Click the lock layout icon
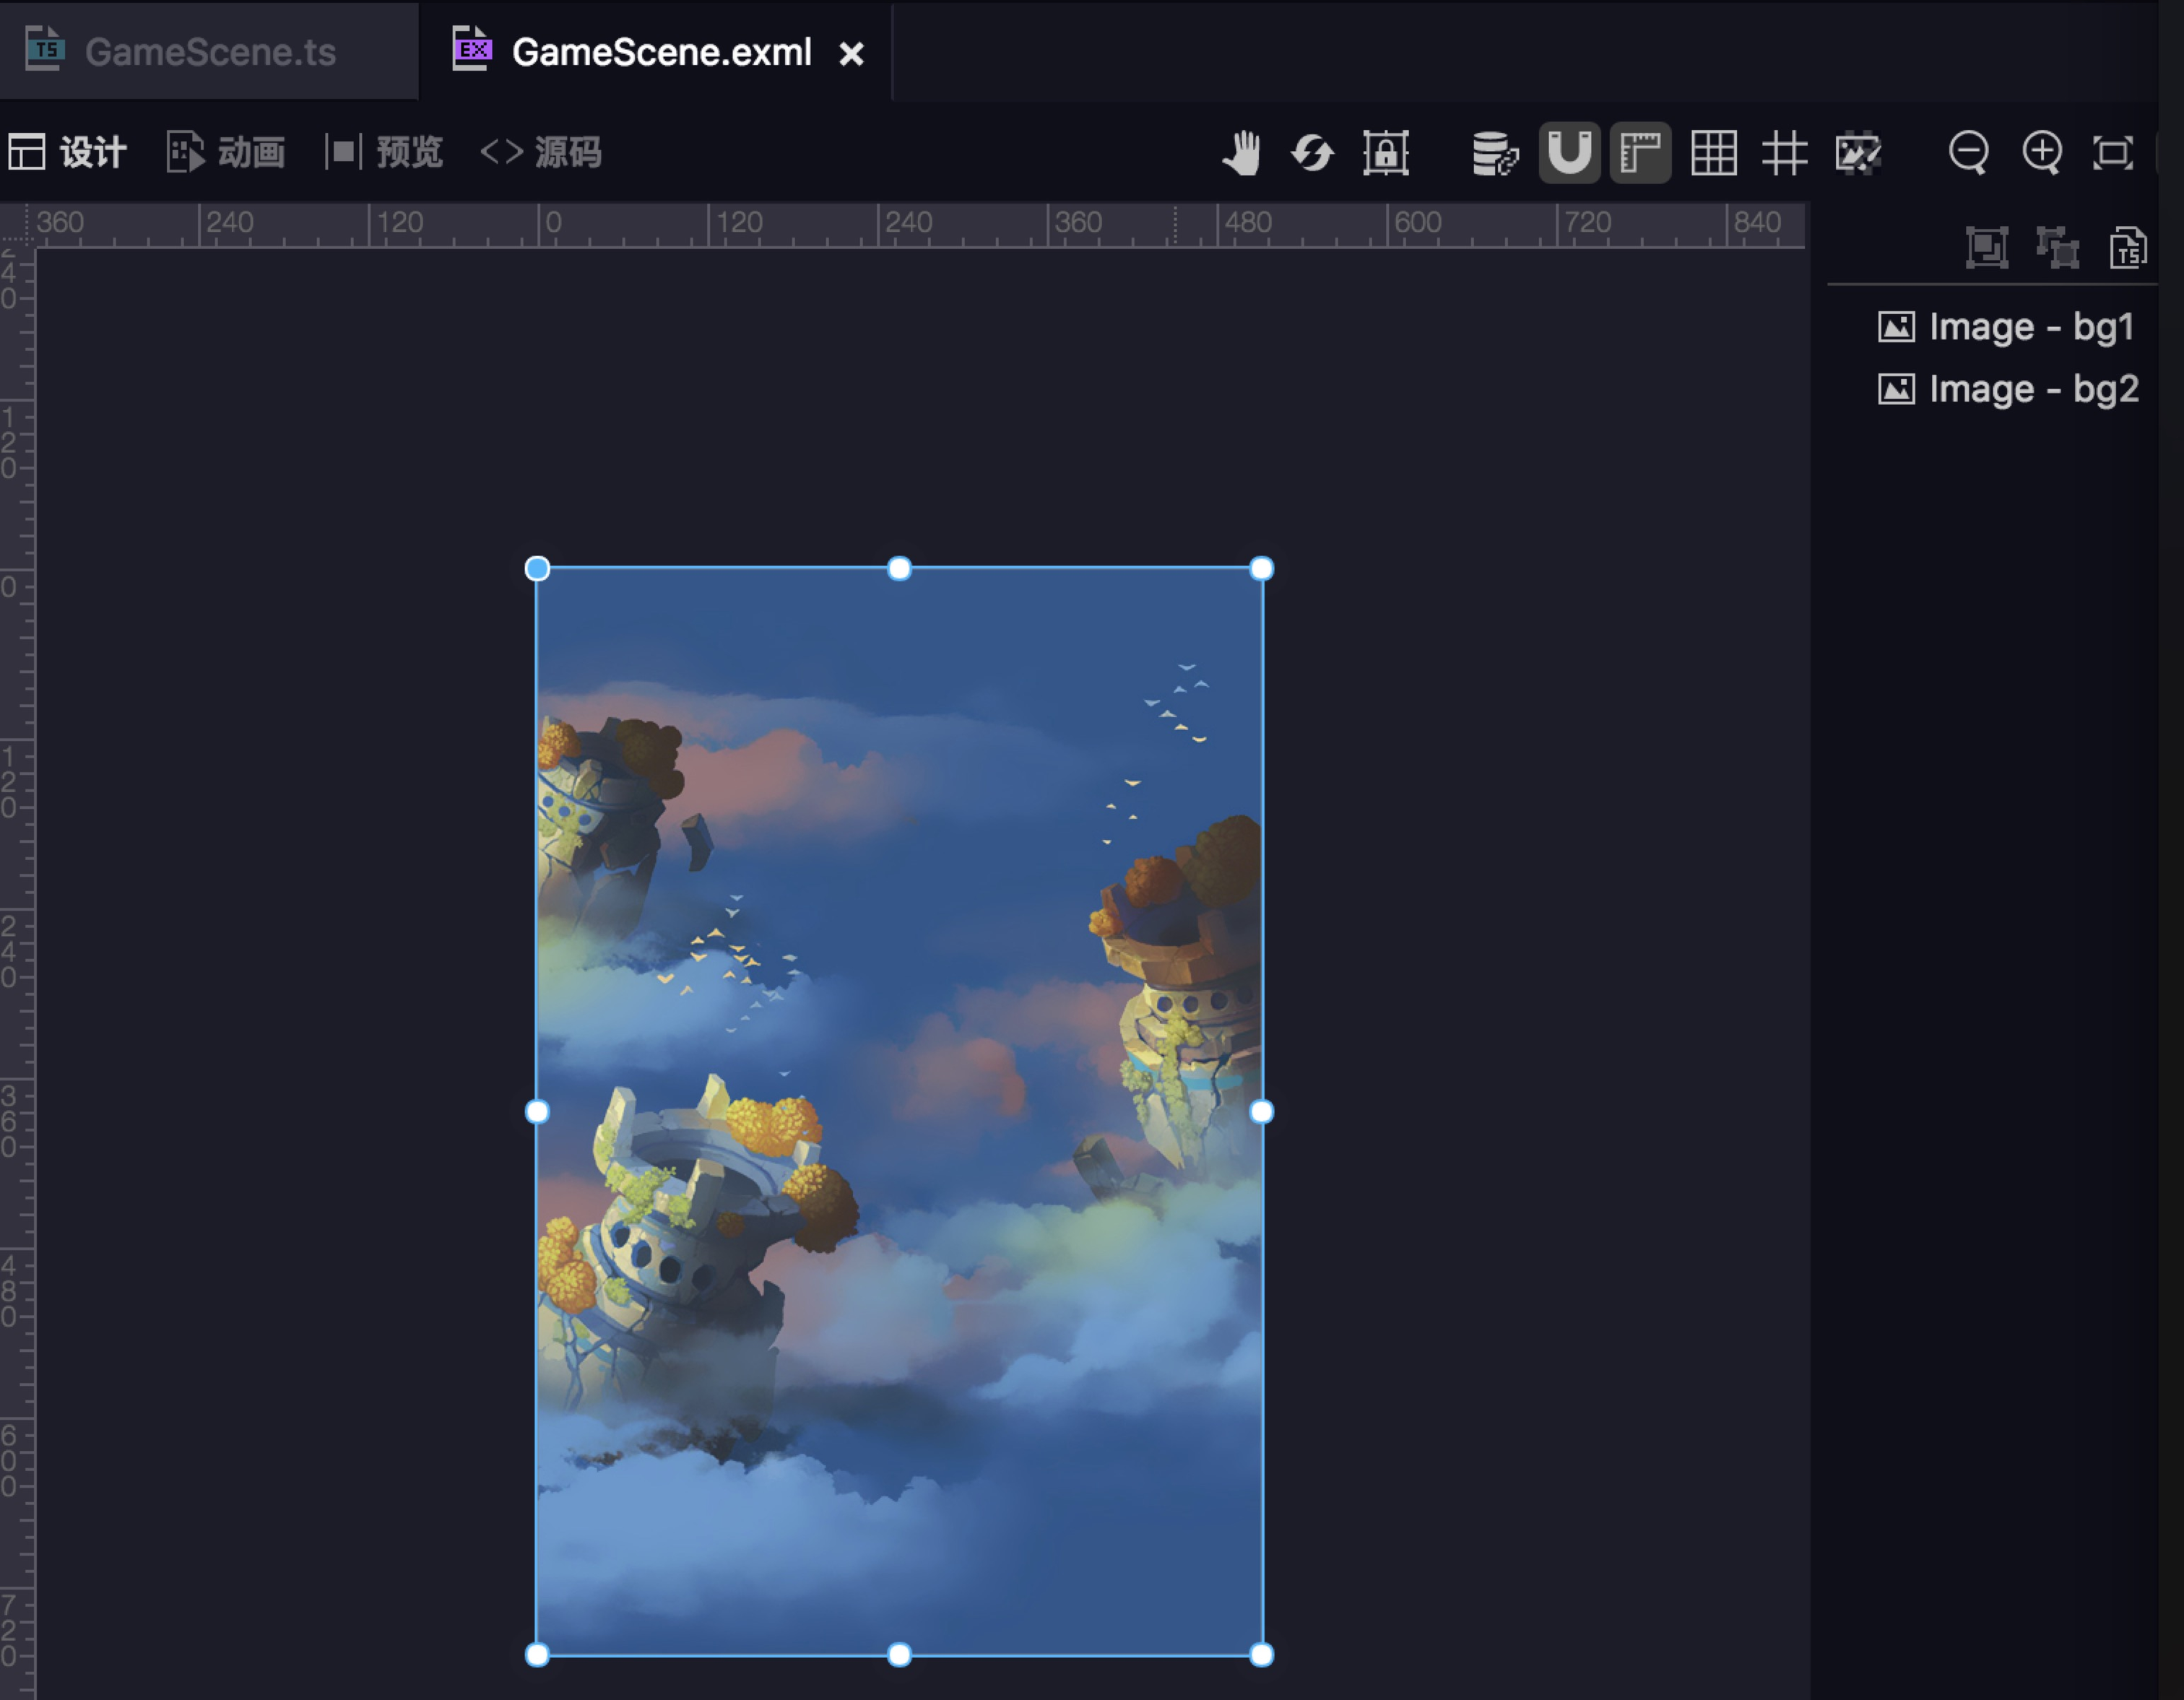This screenshot has height=1700, width=2184. pos(1385,153)
